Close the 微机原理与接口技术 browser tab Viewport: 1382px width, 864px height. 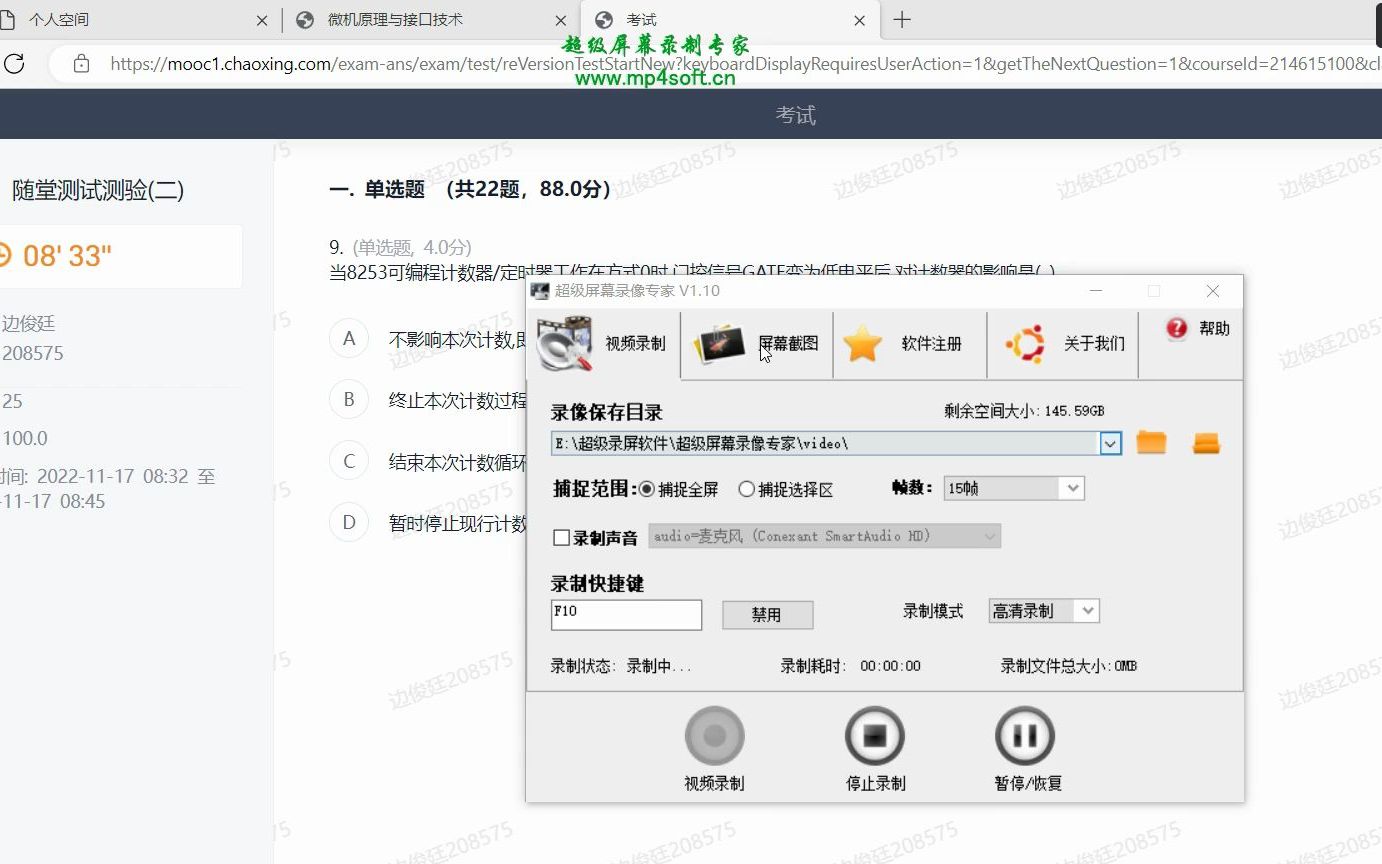point(561,20)
